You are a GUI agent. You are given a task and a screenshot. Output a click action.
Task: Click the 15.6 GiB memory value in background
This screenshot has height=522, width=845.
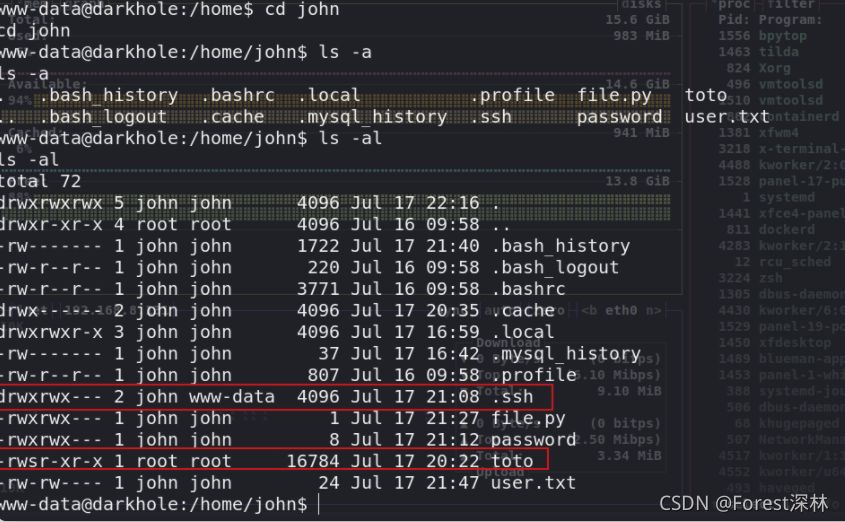[637, 20]
